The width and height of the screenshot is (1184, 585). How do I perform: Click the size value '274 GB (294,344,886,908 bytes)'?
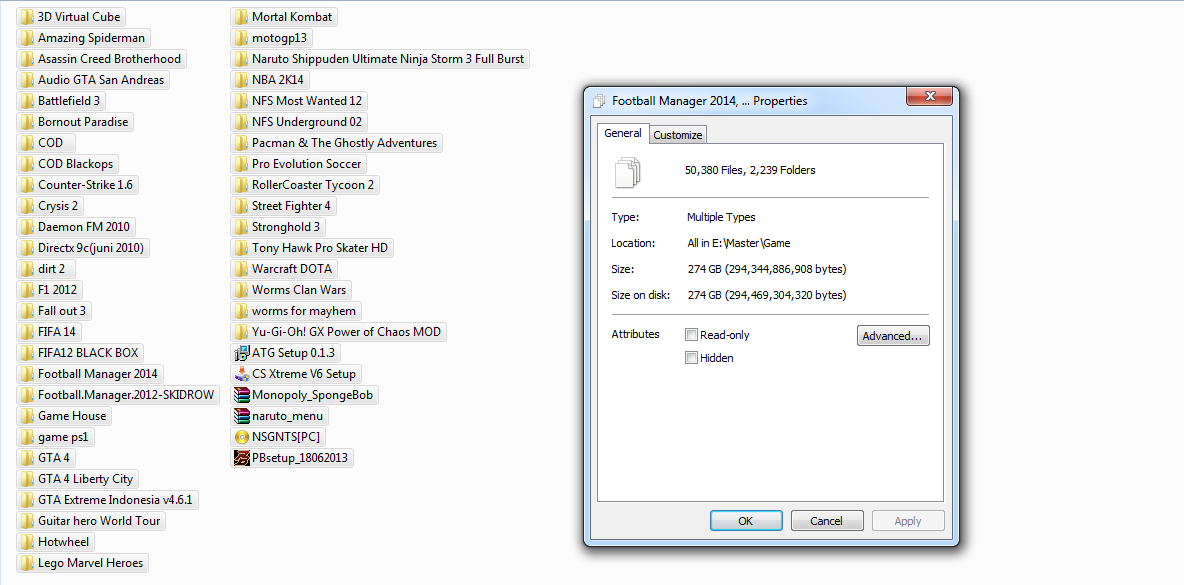click(x=766, y=269)
